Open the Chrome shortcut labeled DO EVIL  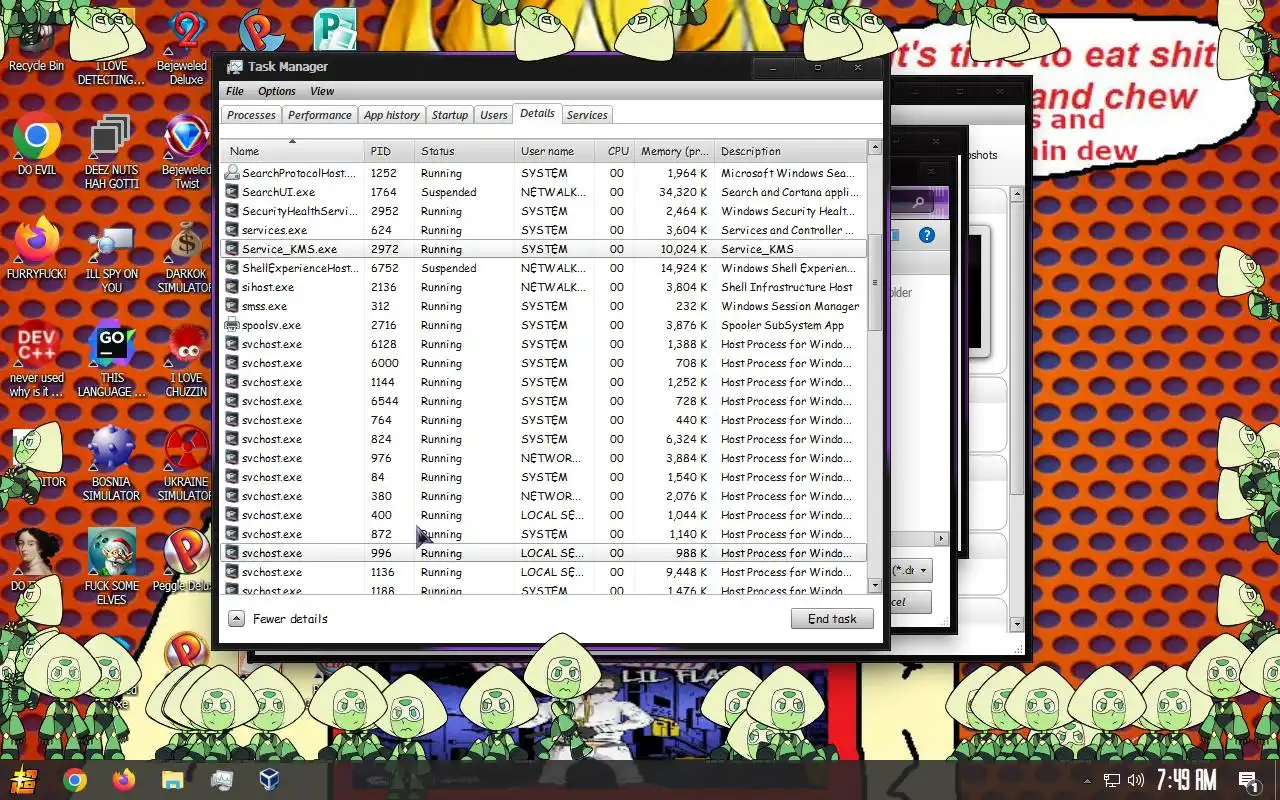(37, 146)
